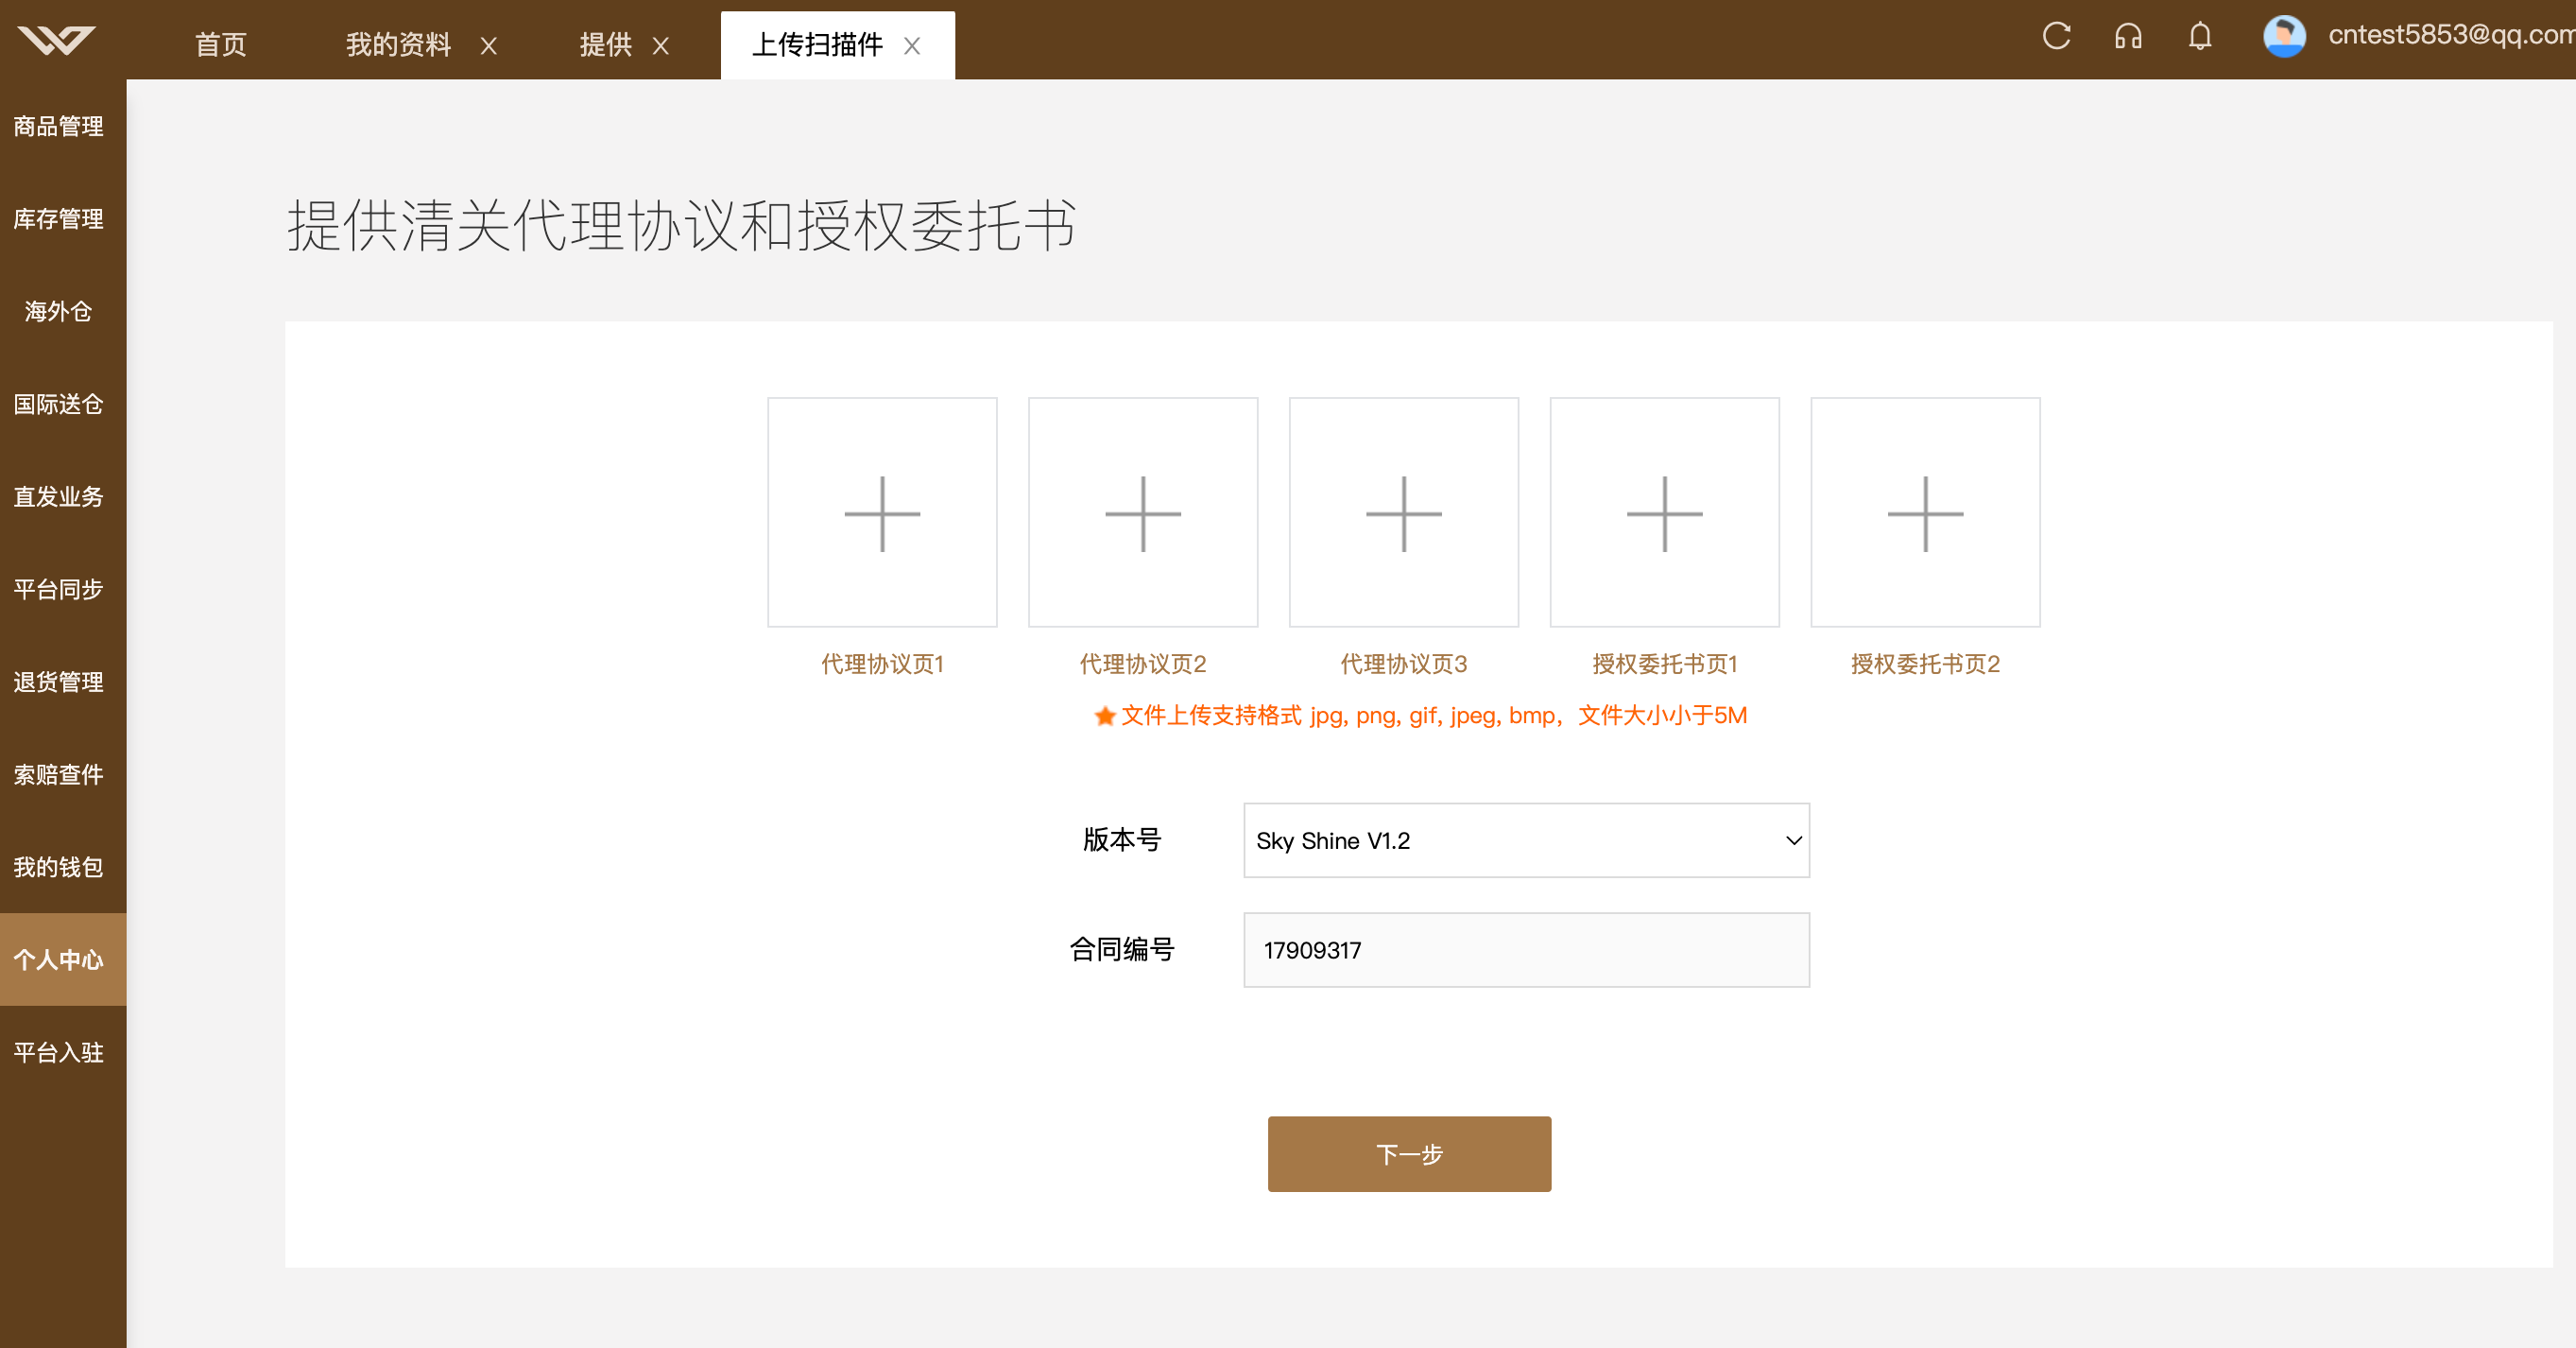Close the 我的资料 tab
Viewport: 2576px width, 1348px height.
(488, 46)
